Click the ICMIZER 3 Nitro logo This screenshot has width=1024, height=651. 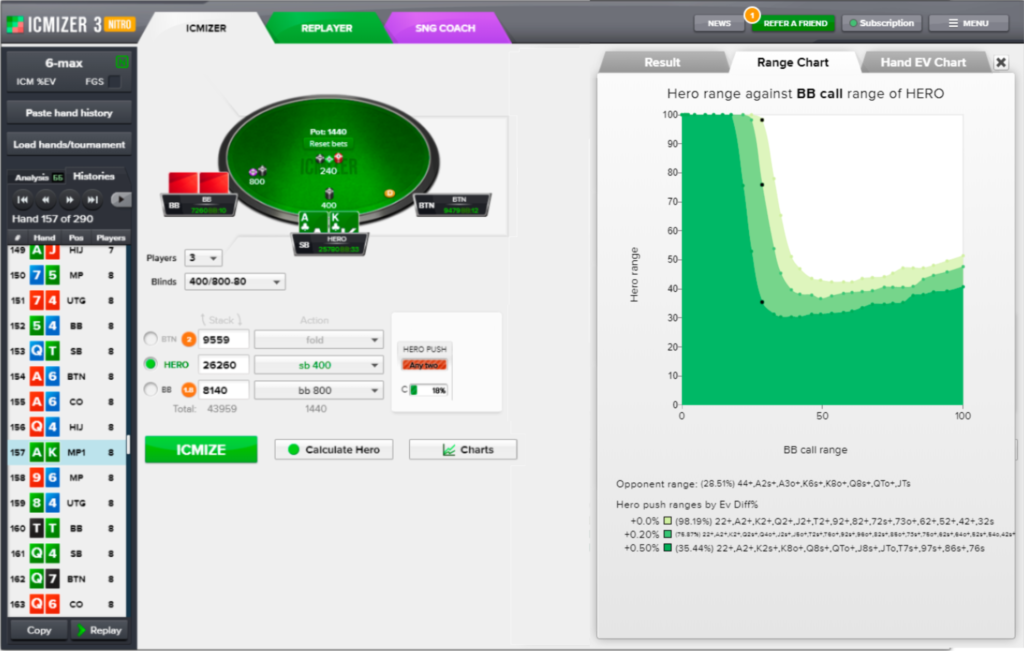coord(71,25)
